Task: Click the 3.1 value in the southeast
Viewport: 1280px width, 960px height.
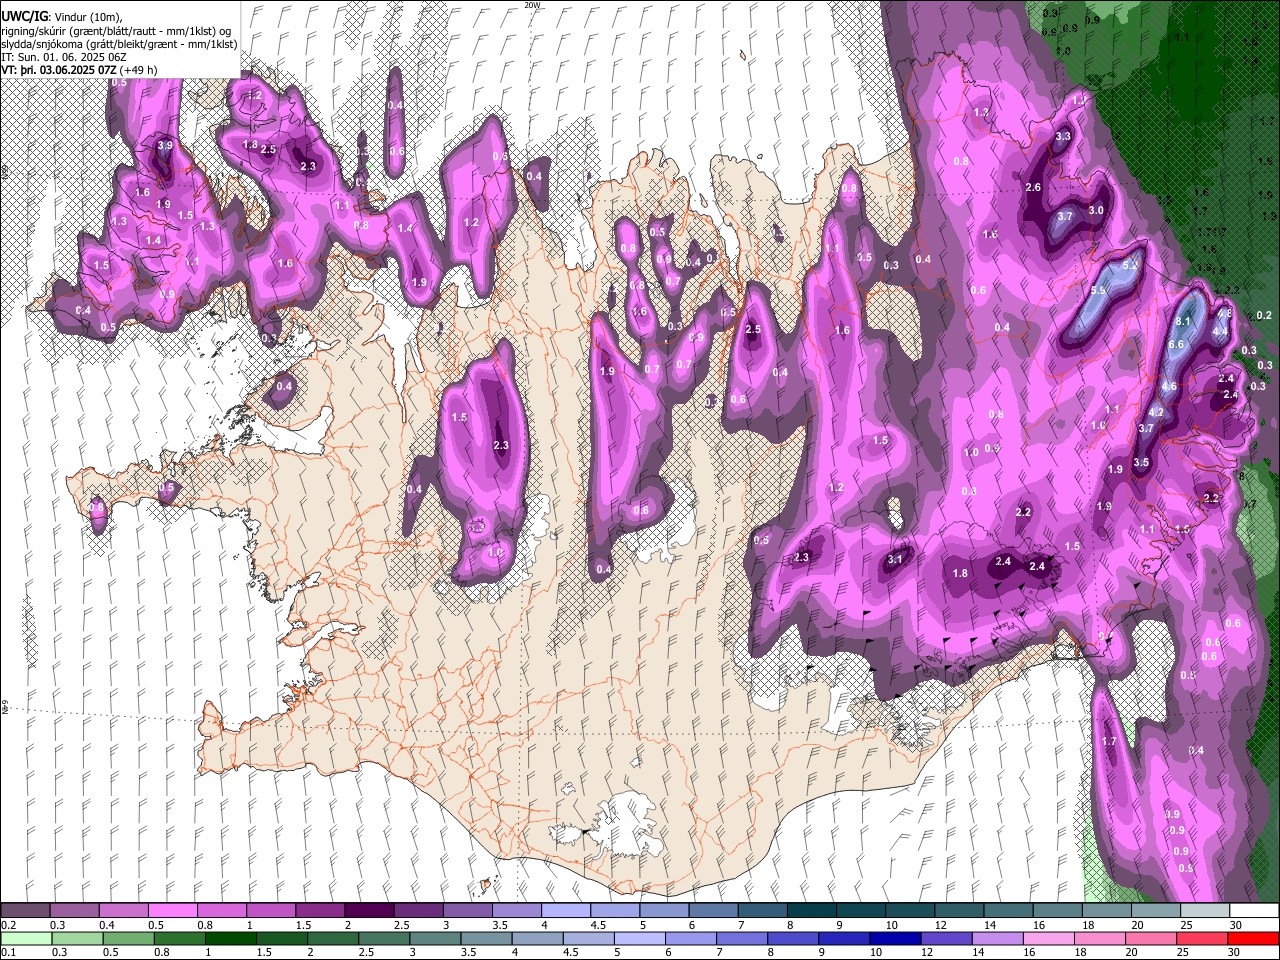Action: (x=895, y=560)
